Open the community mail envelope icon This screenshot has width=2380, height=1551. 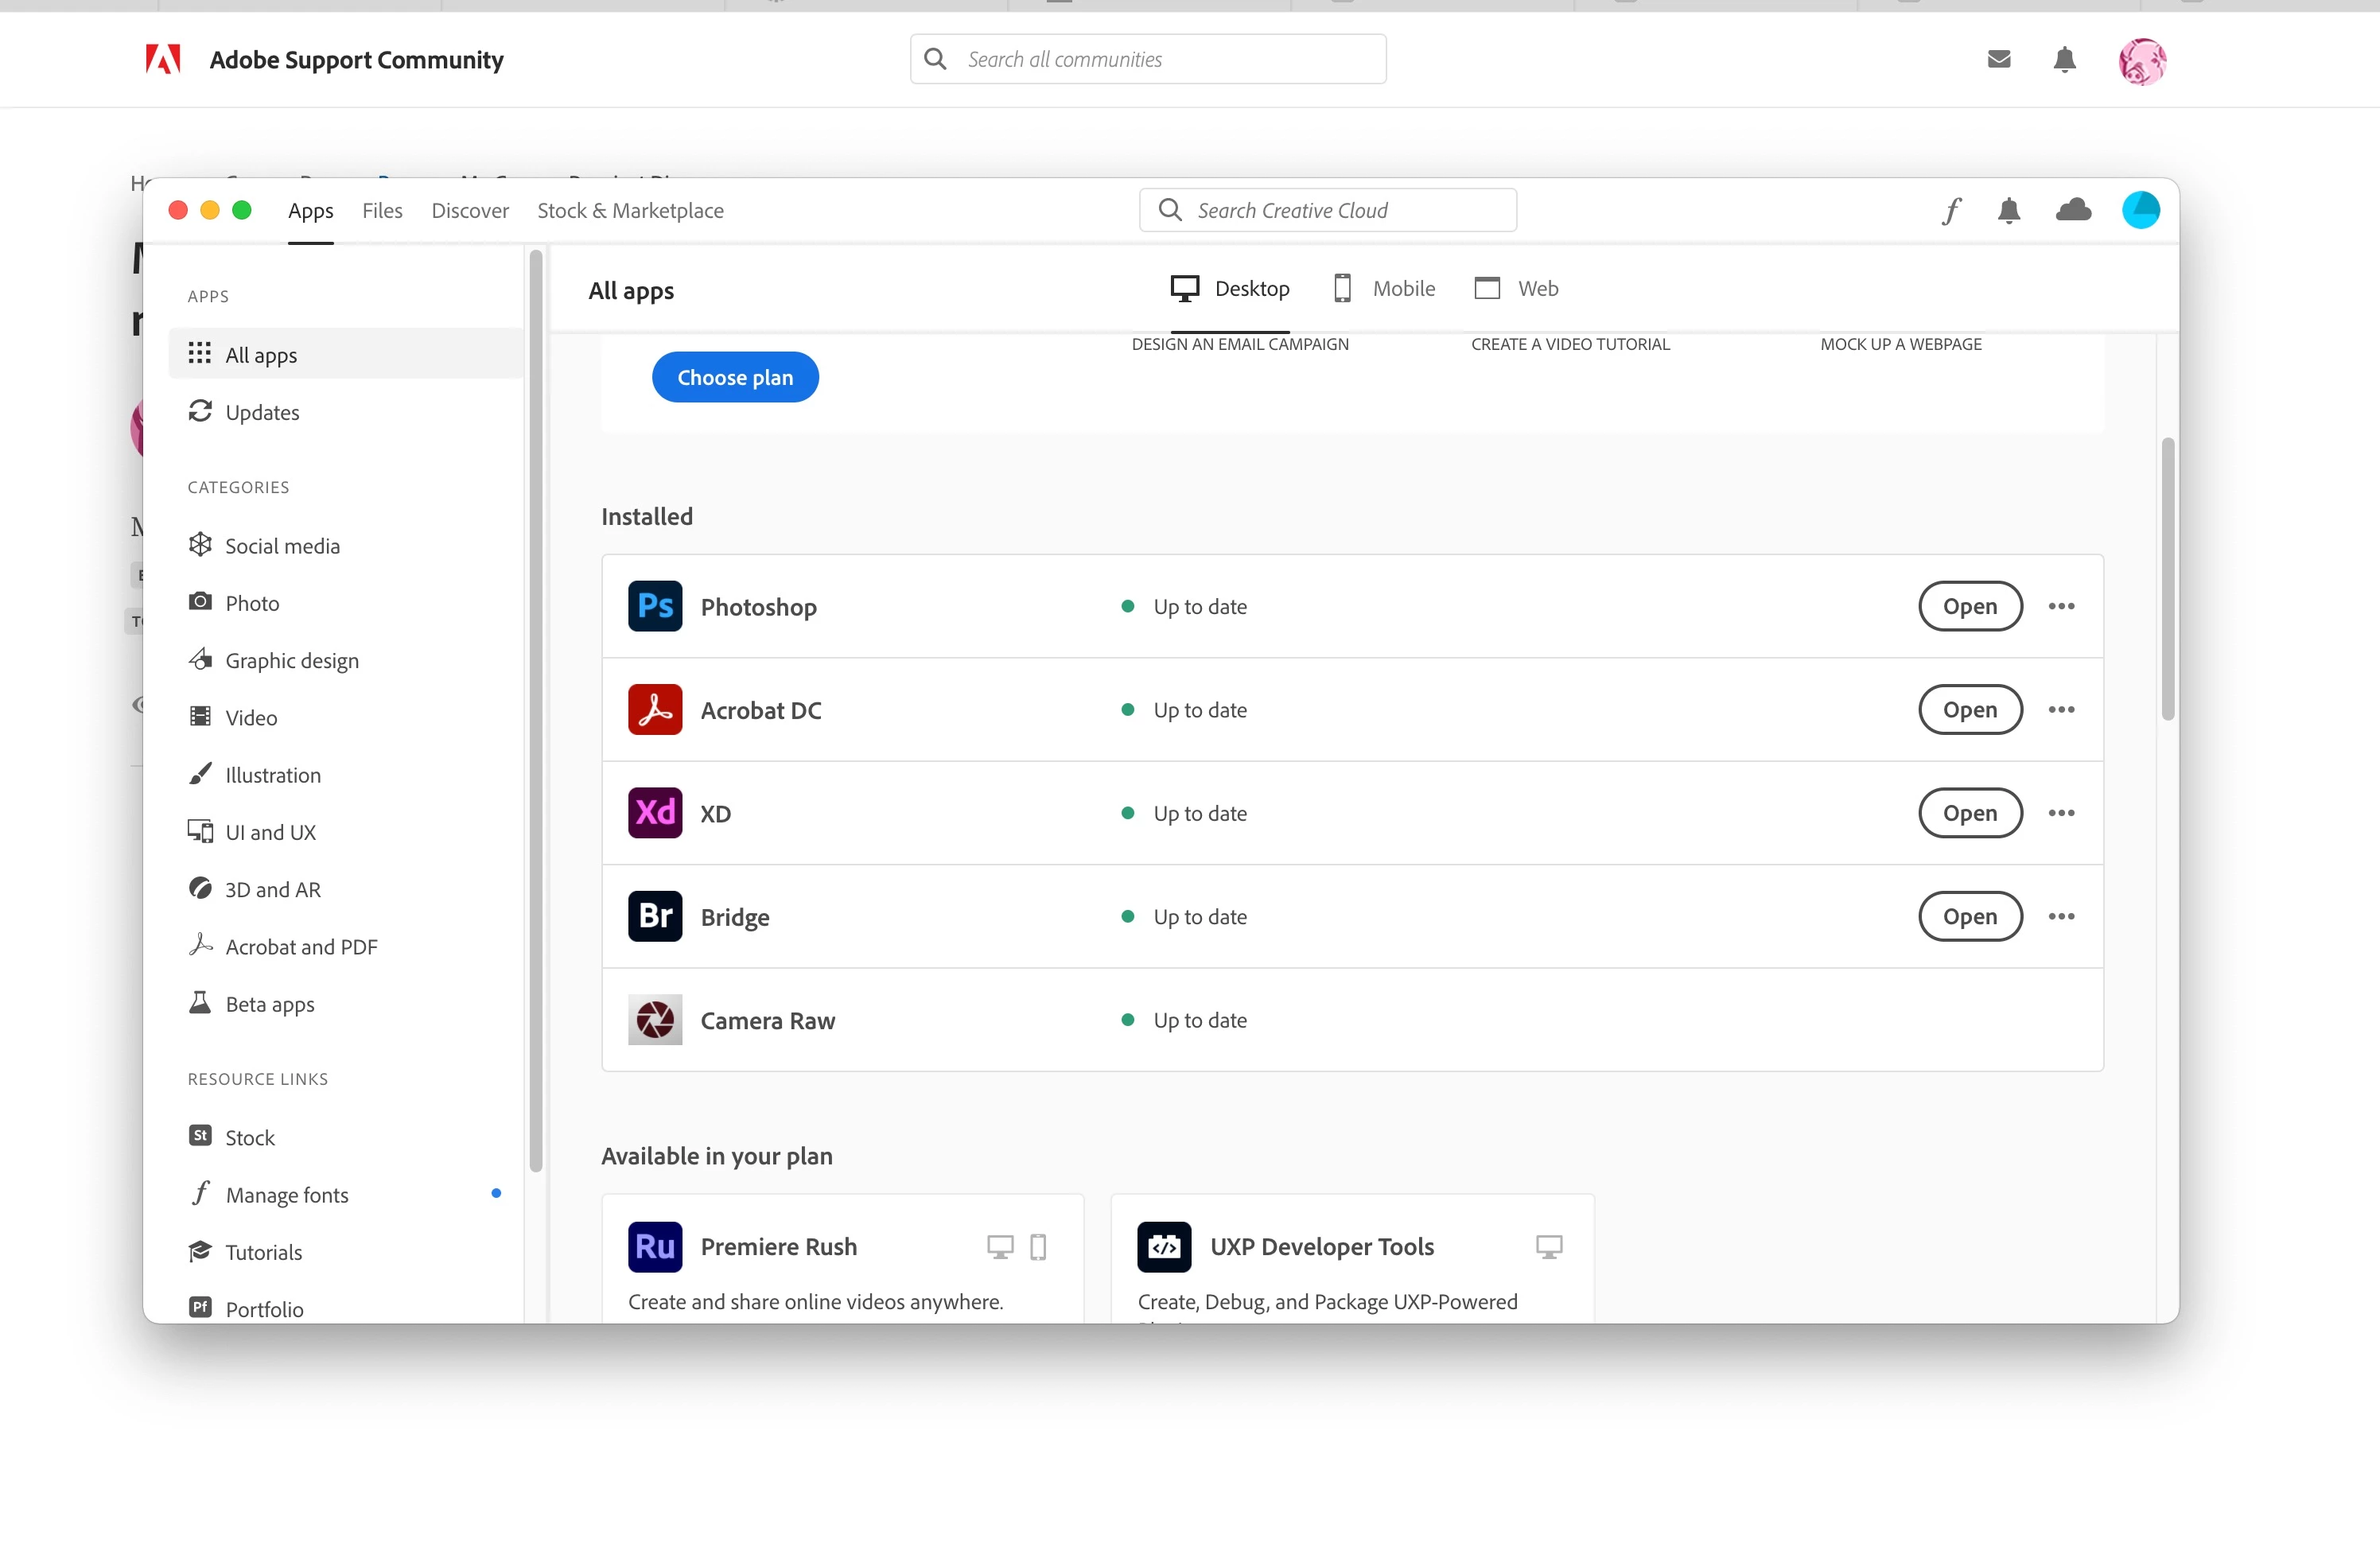[1998, 59]
